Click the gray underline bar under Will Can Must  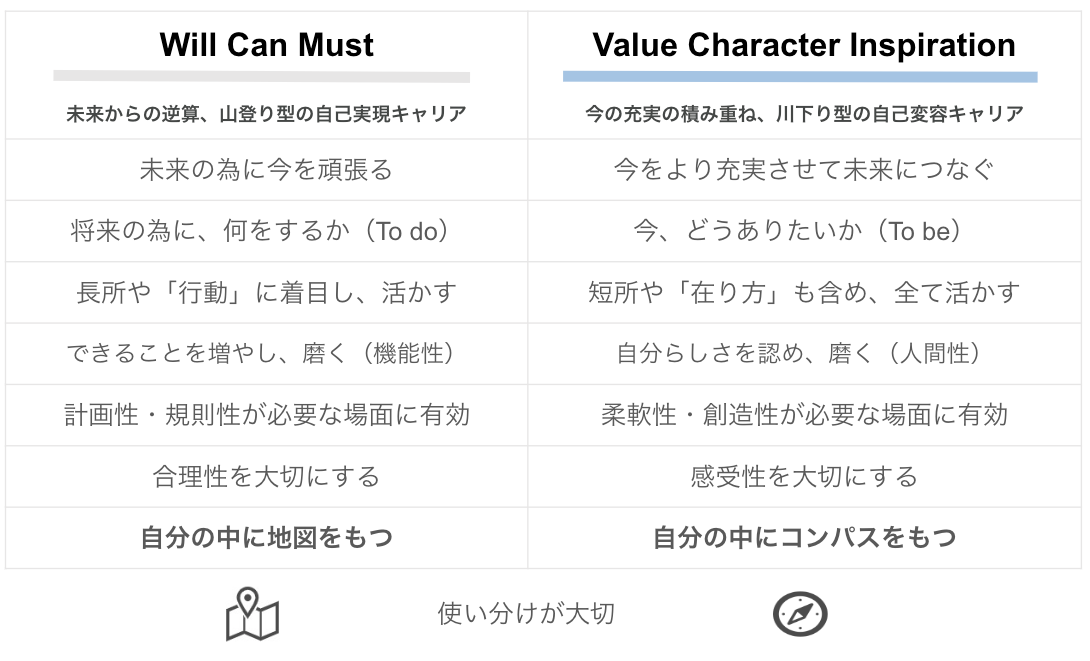coord(261,76)
